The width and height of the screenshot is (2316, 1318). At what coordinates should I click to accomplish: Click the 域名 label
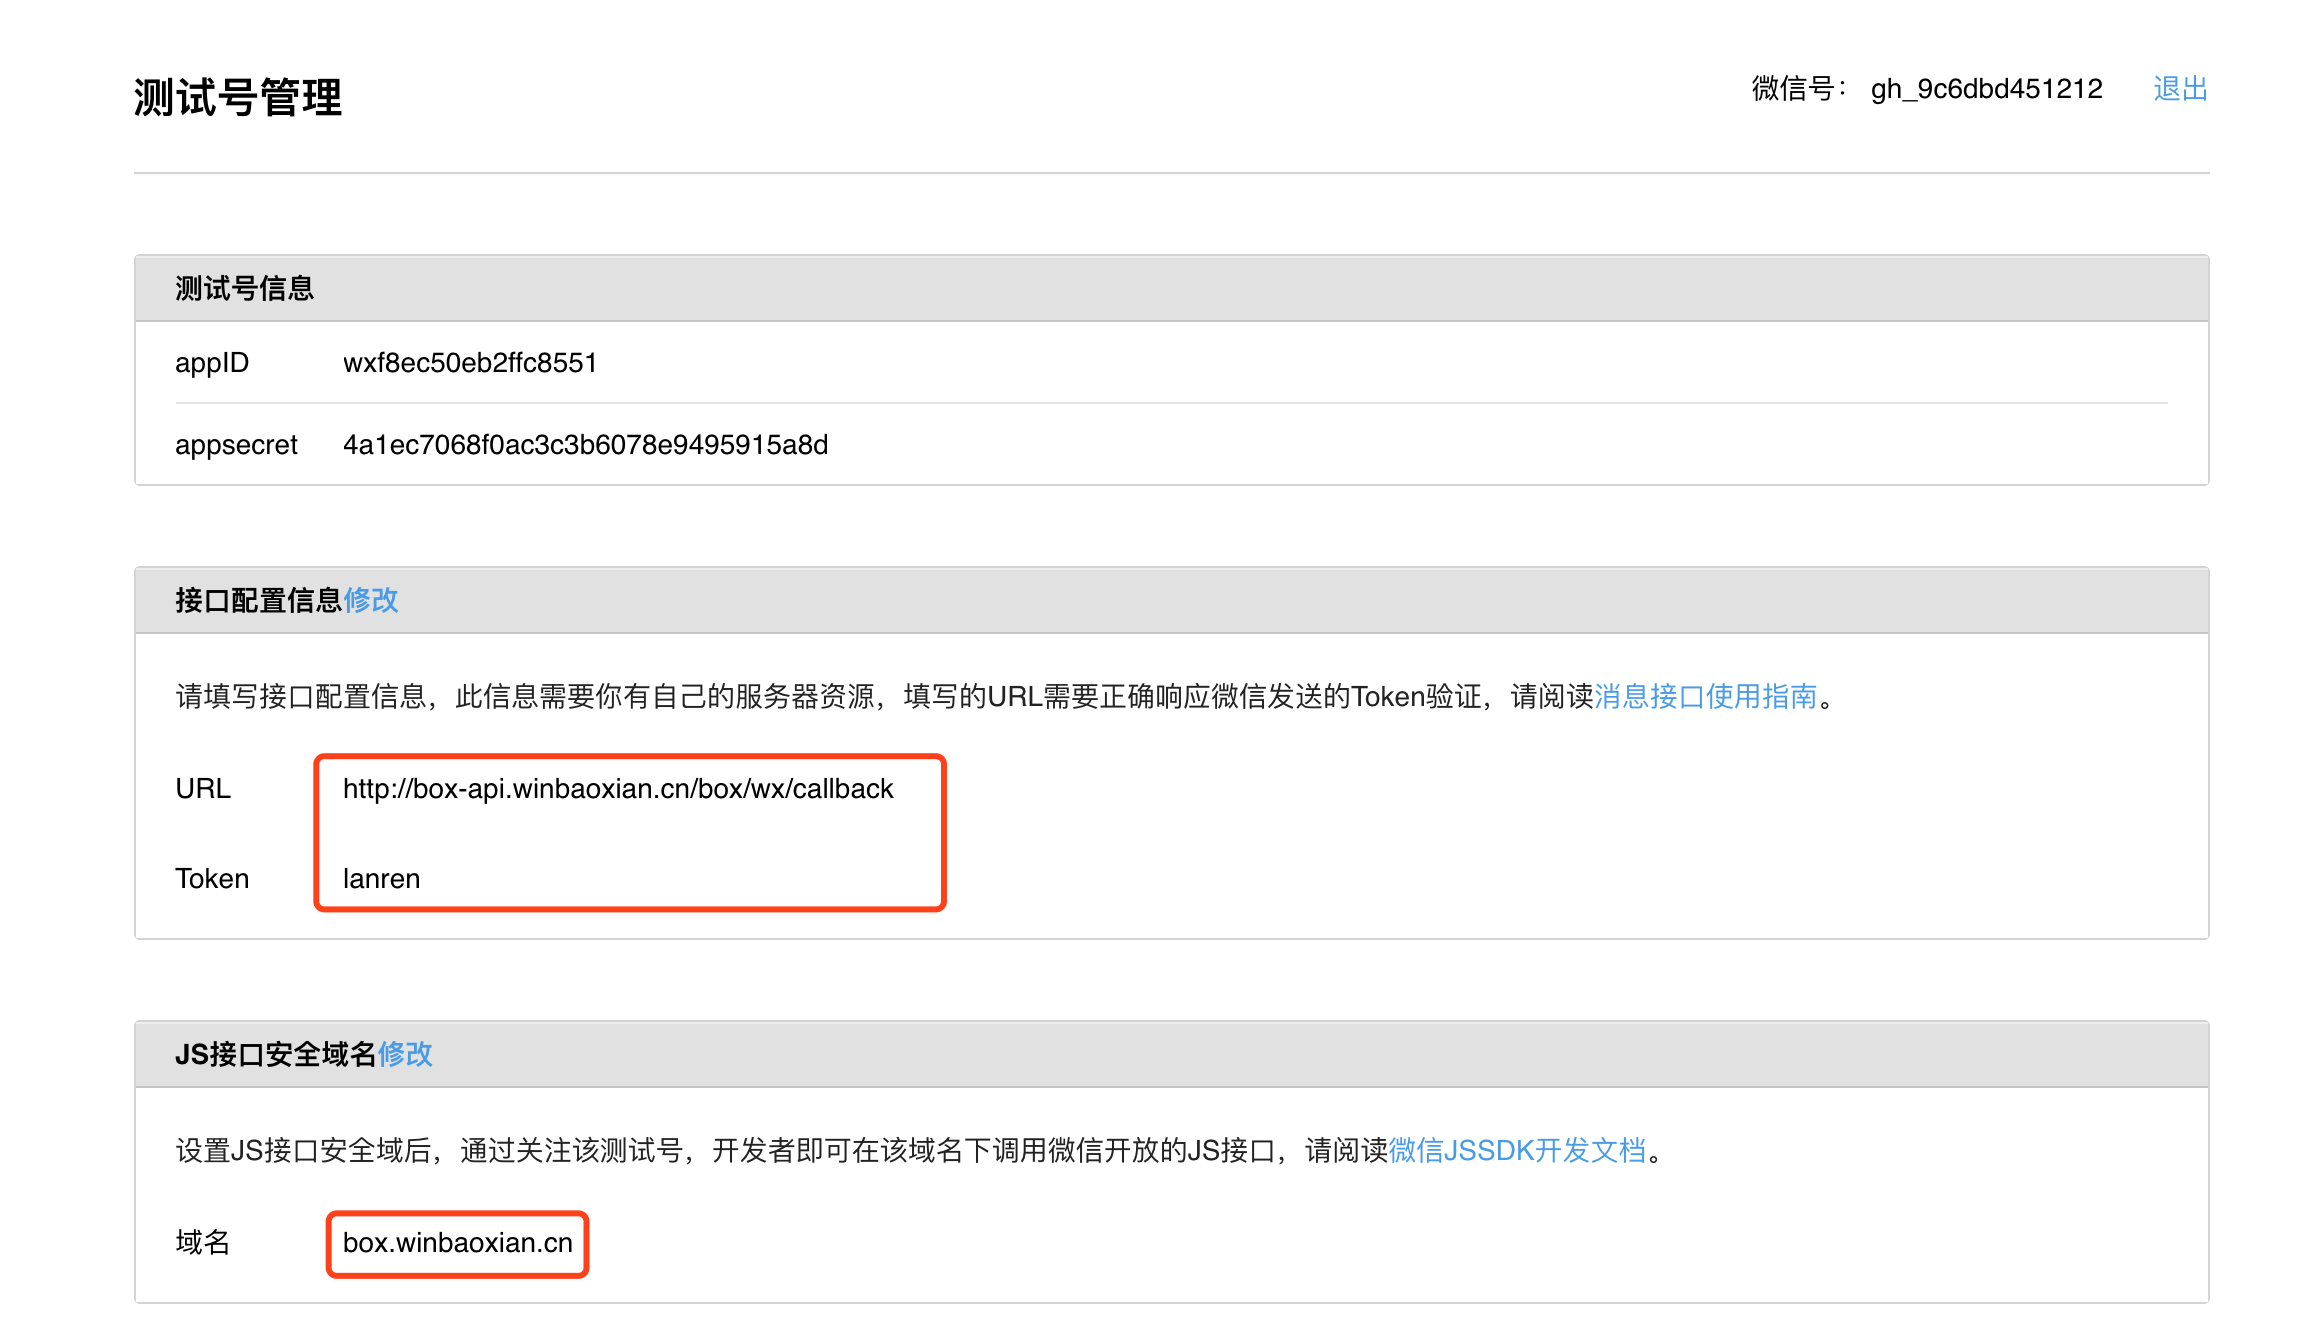203,1243
